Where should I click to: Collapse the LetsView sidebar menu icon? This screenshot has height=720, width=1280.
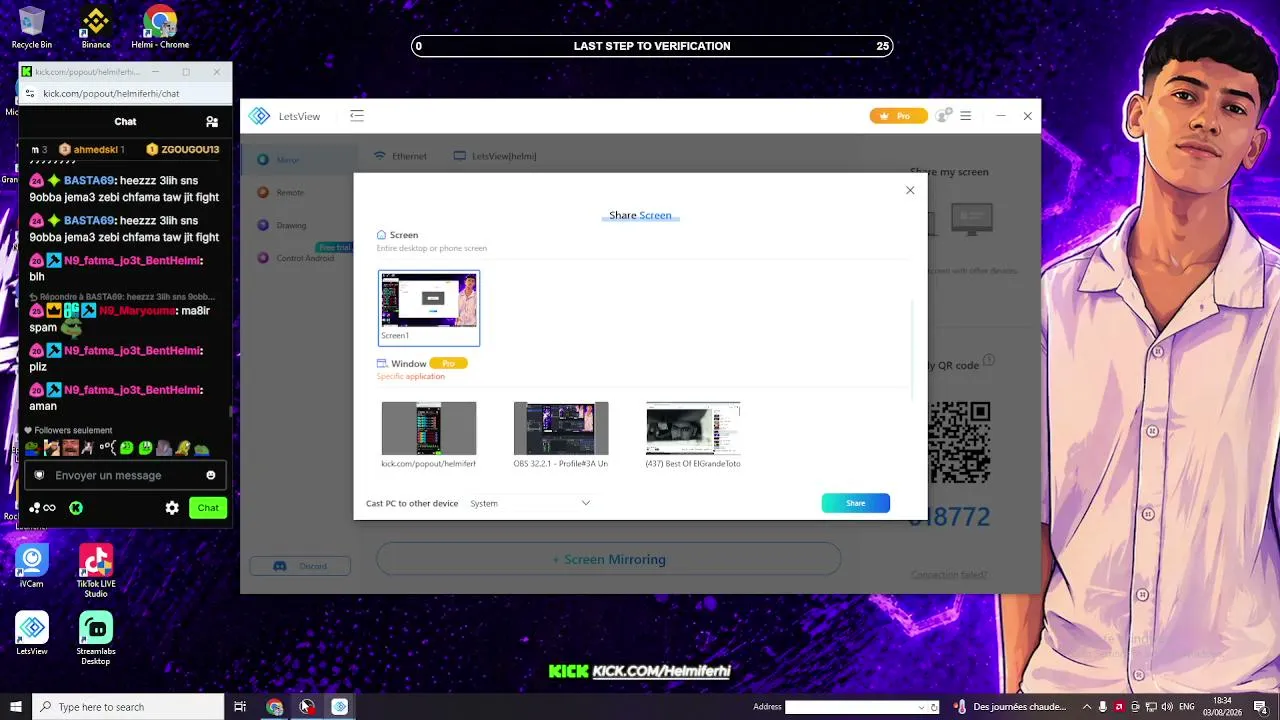pyautogui.click(x=357, y=116)
